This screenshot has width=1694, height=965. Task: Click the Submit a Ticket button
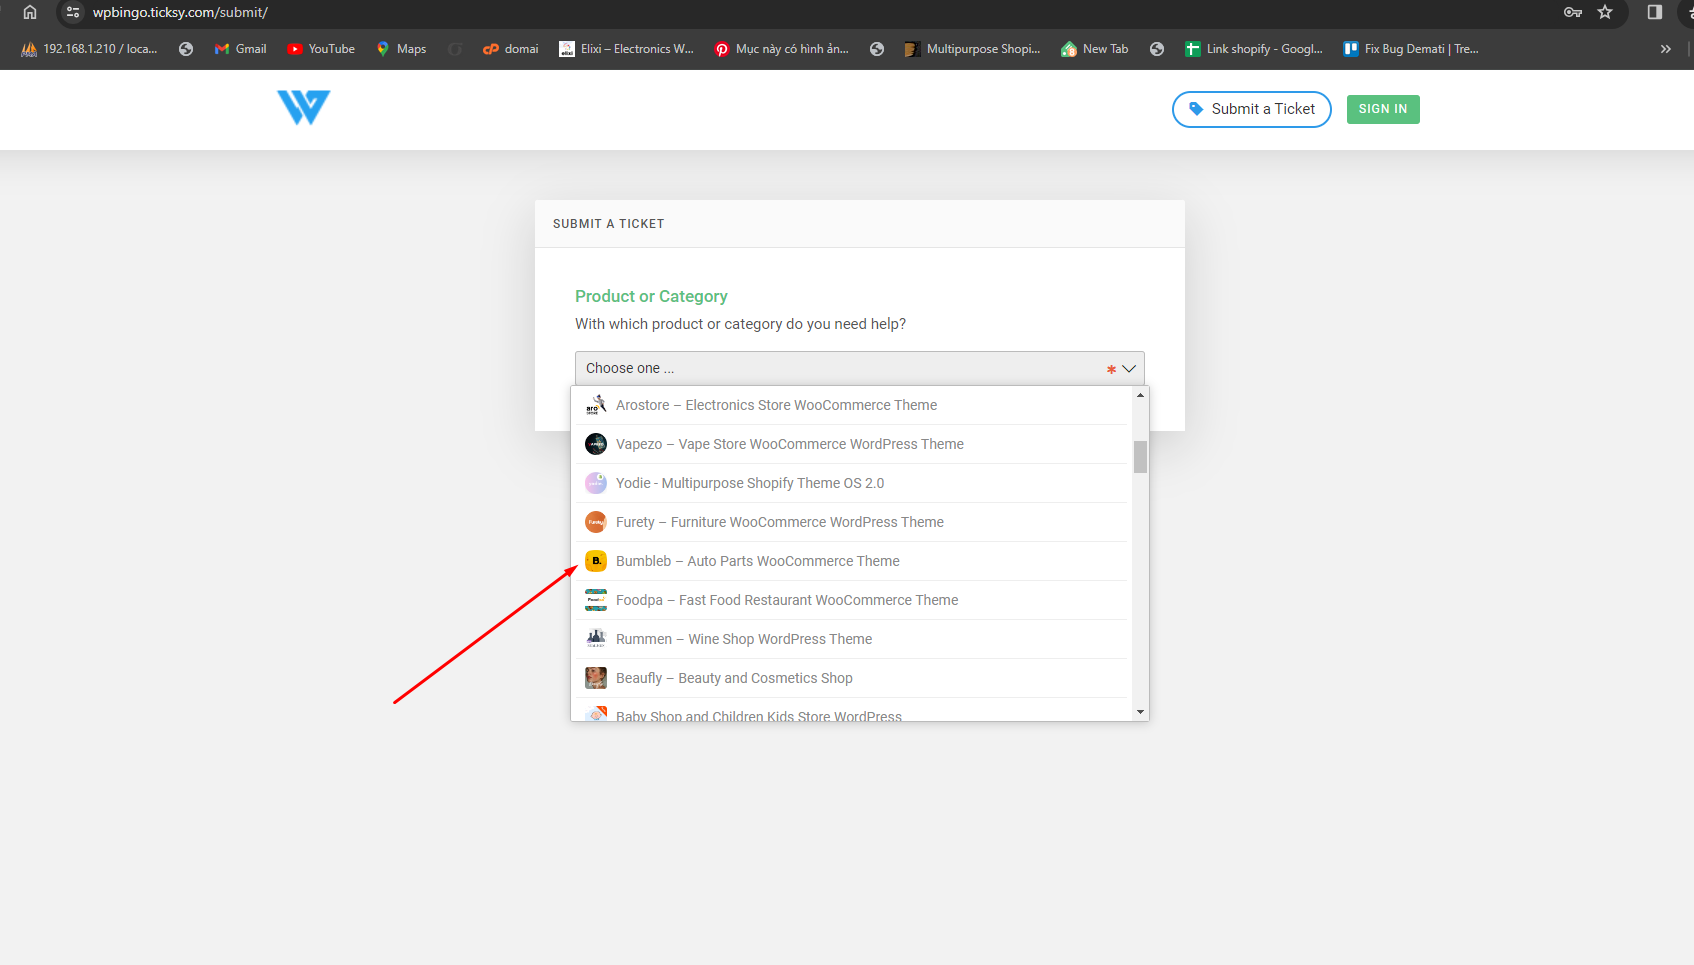click(1251, 109)
